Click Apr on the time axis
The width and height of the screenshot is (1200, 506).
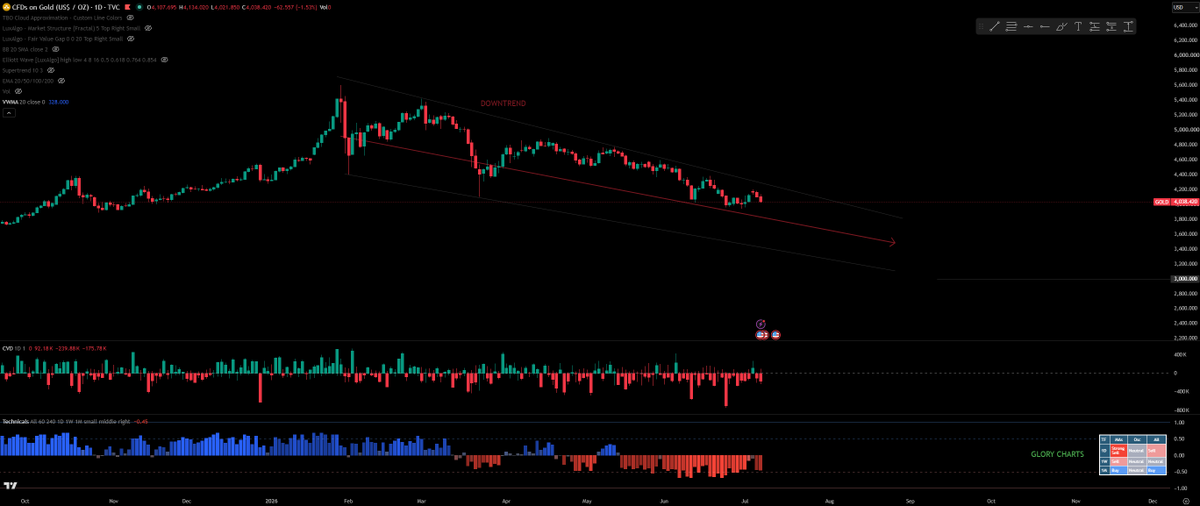click(x=506, y=499)
